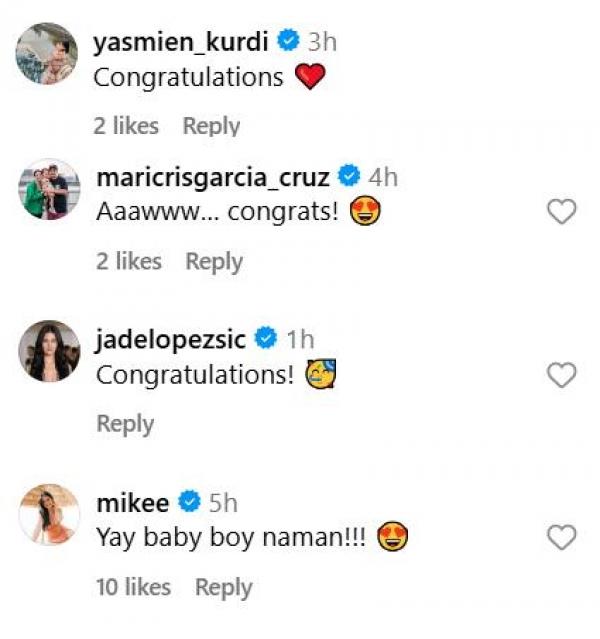Screen dimensions: 600x639
Task: Click mikee's verified badge
Action: point(189,502)
